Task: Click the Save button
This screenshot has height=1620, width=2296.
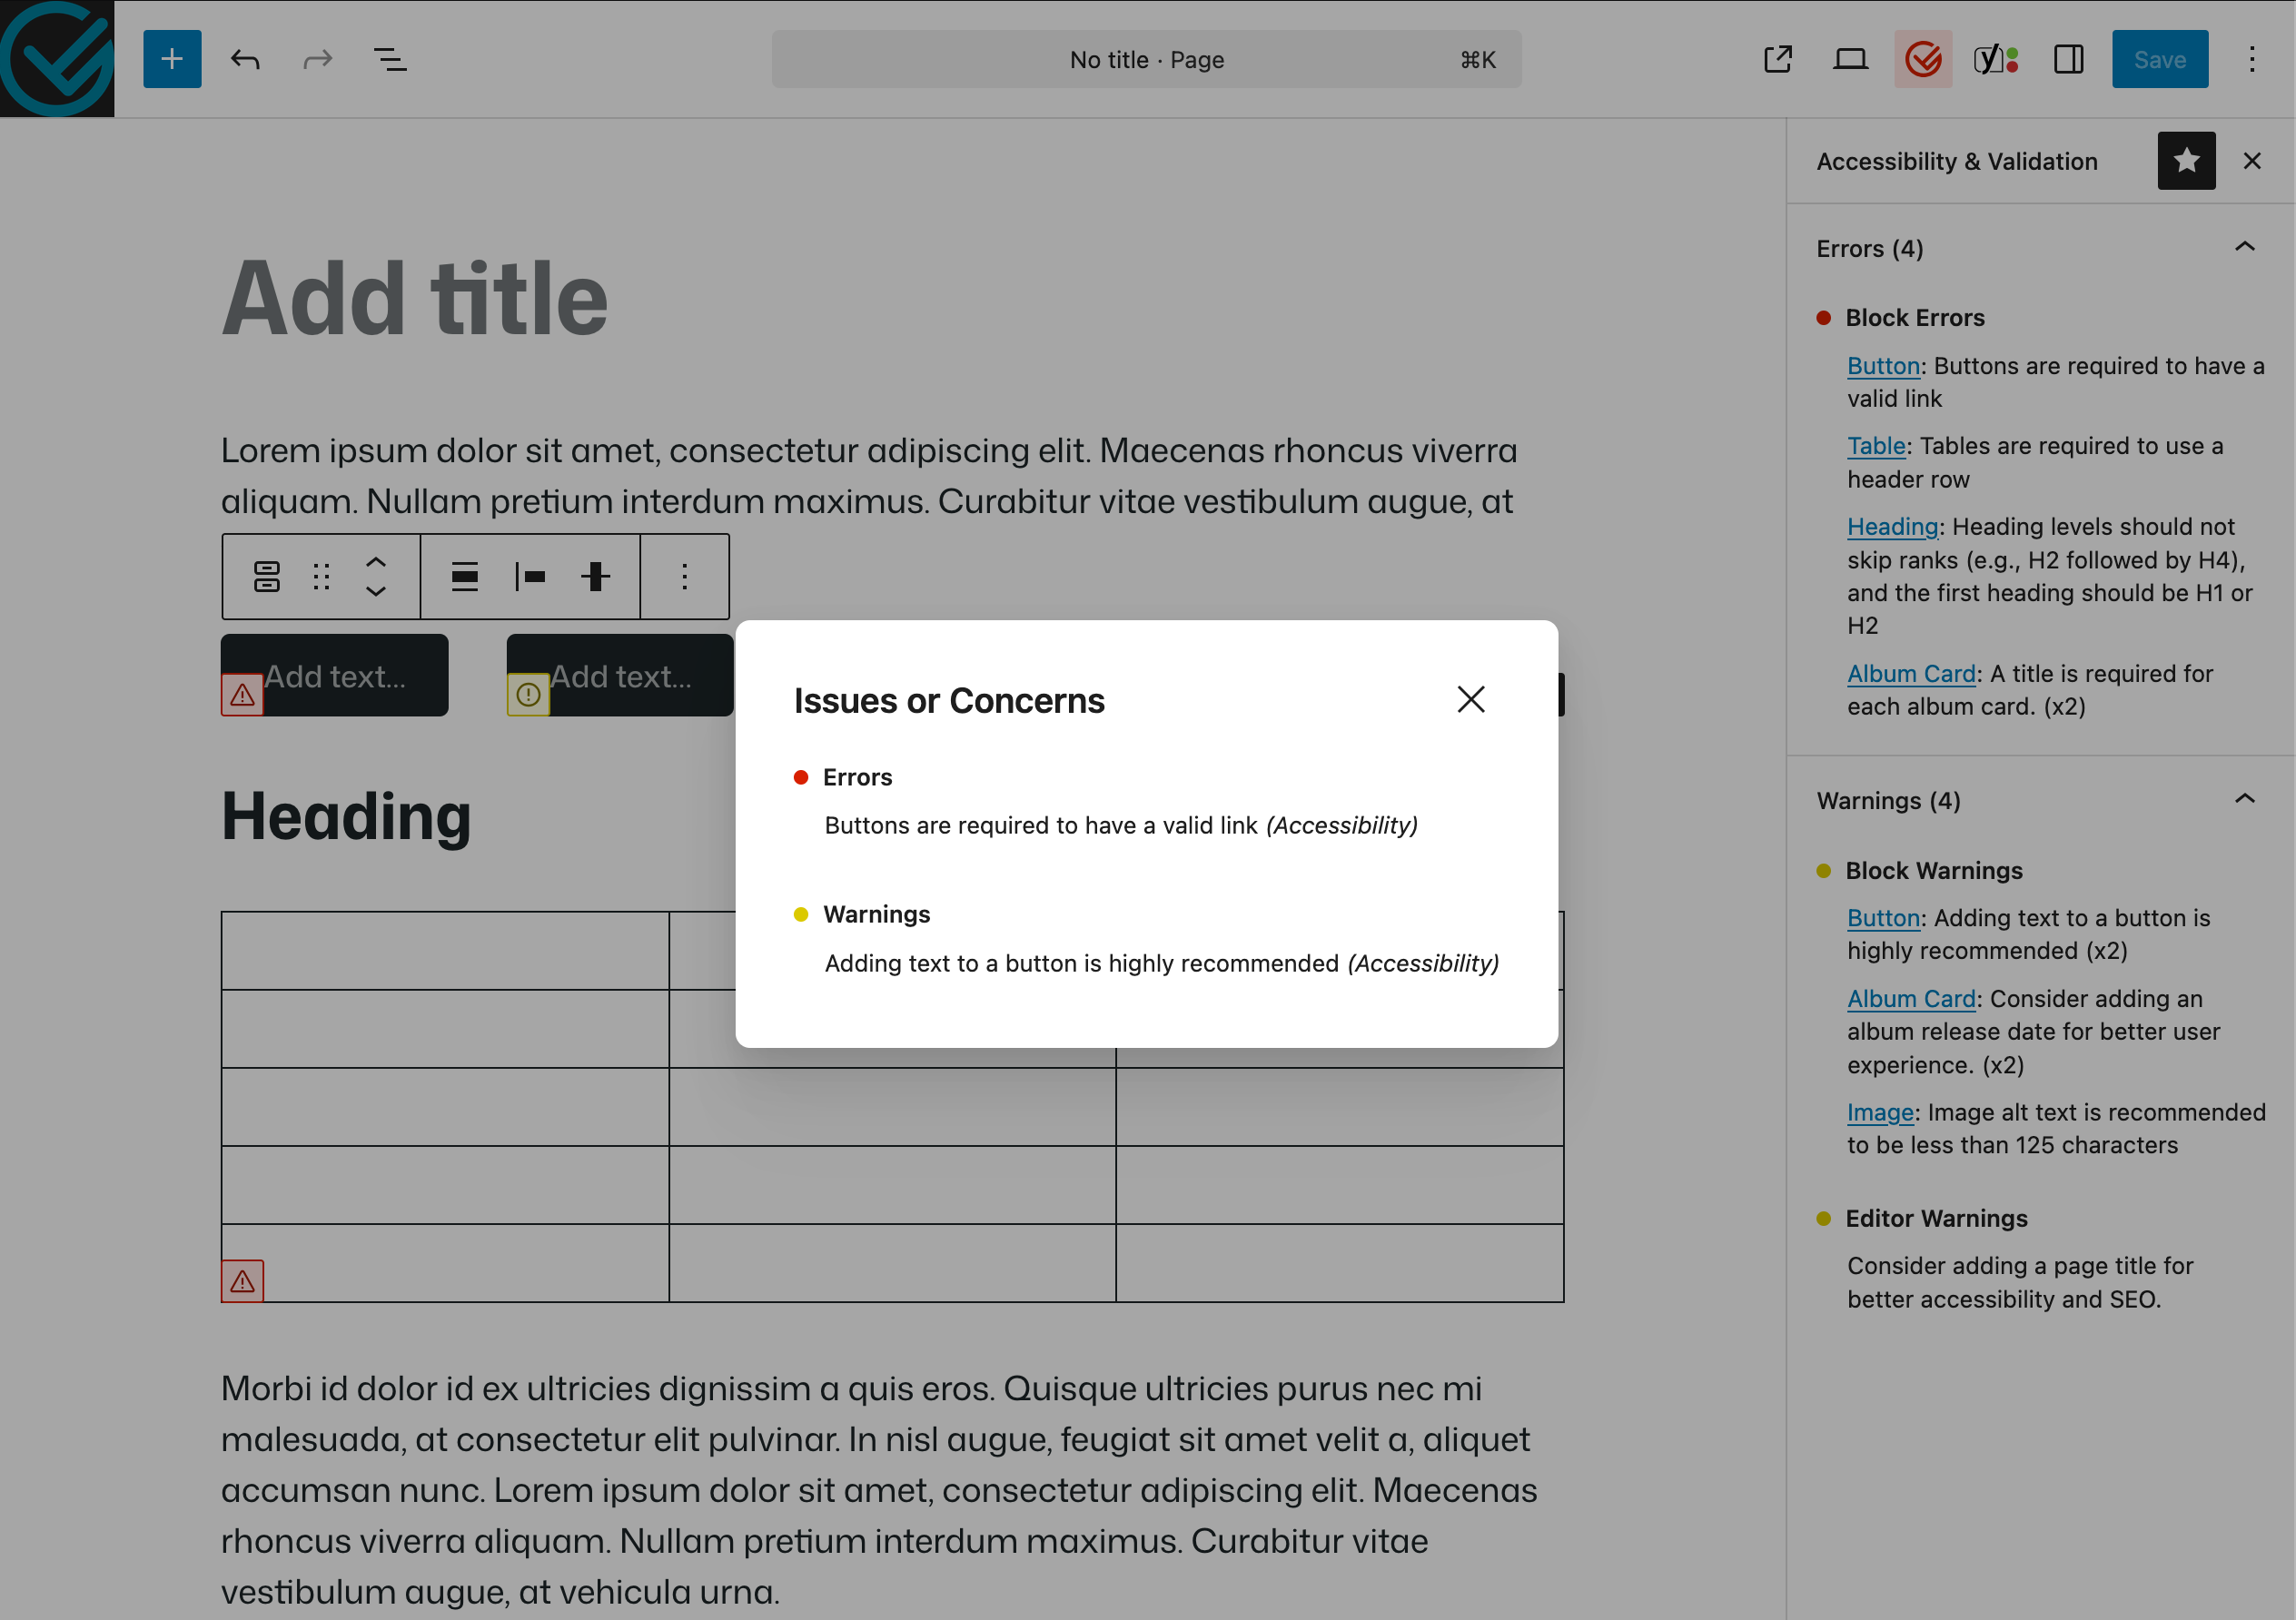Action: pos(2159,59)
